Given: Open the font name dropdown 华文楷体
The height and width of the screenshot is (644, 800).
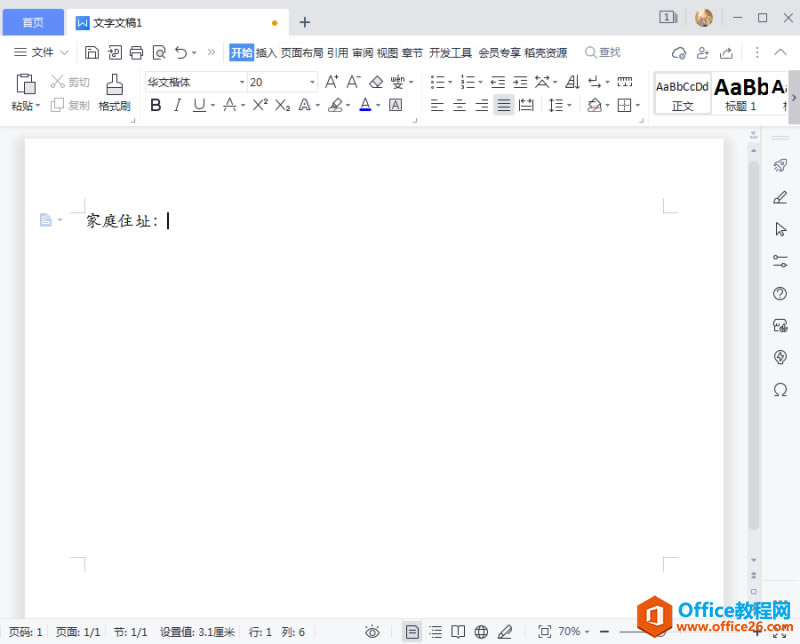Looking at the screenshot, I should 242,82.
